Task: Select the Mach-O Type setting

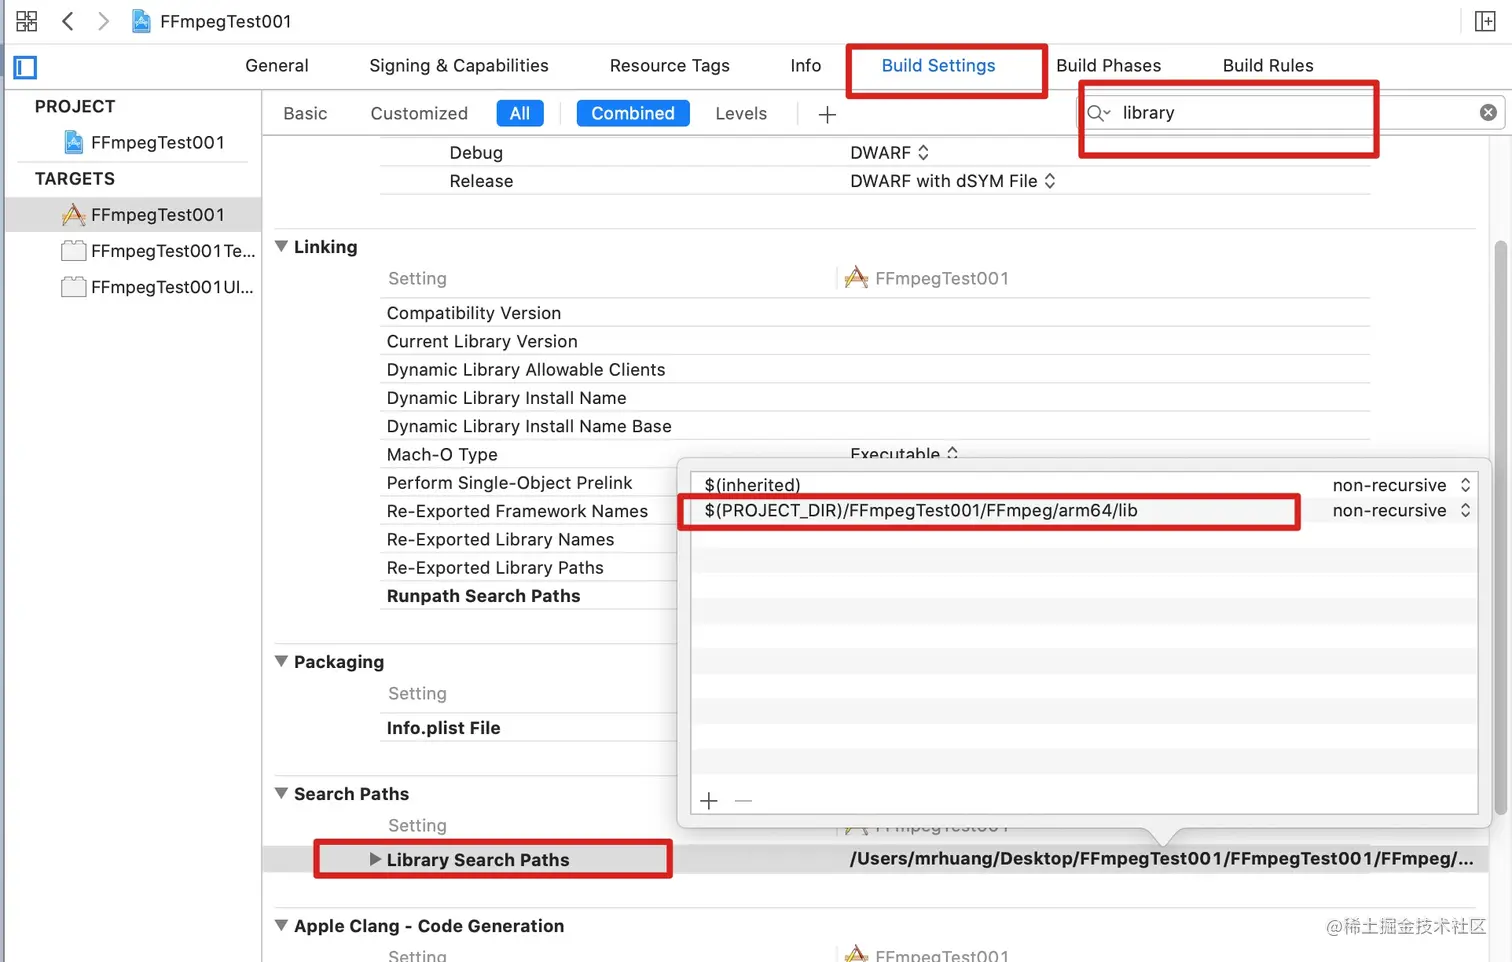Action: coord(442,454)
